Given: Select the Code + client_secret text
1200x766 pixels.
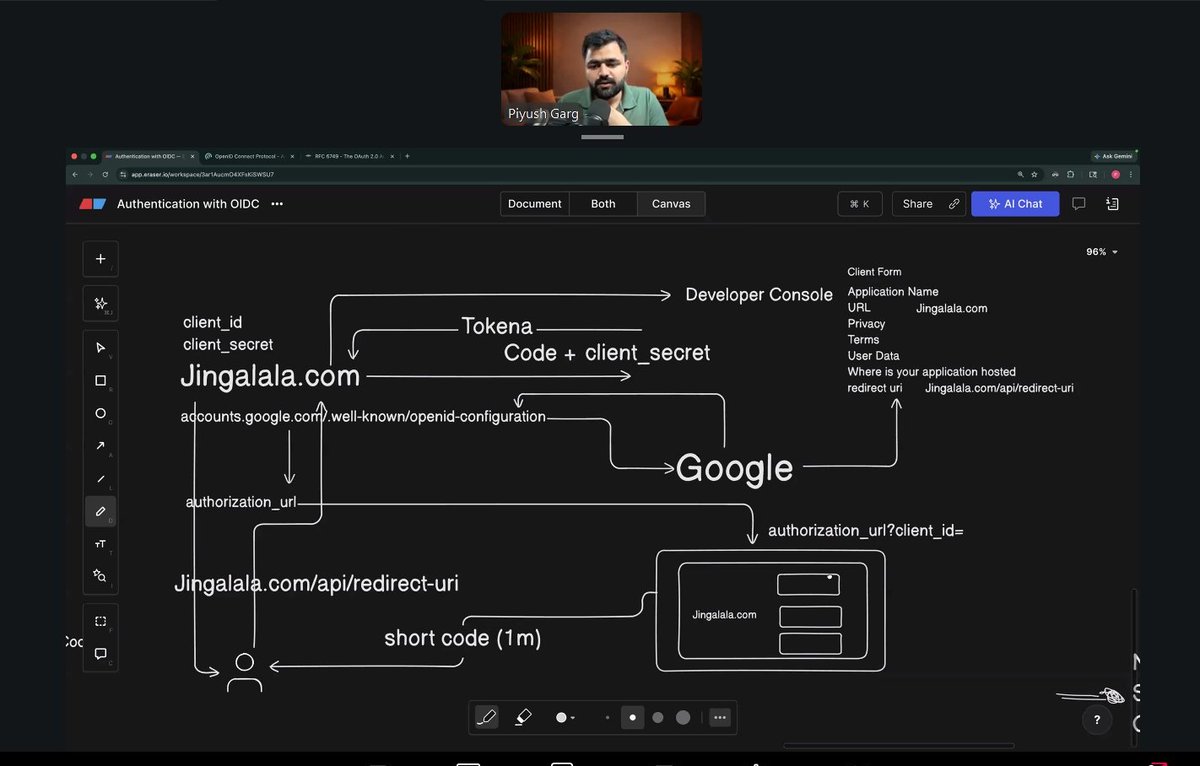Looking at the screenshot, I should 607,353.
